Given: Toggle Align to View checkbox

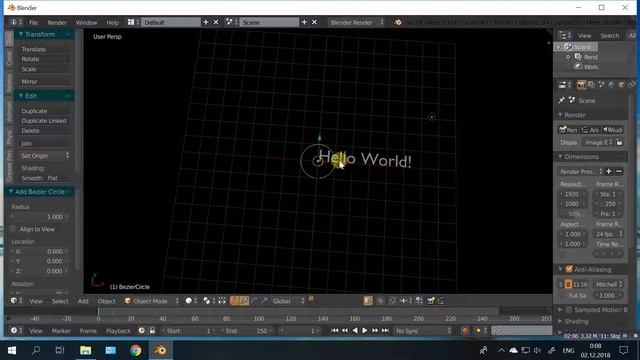Looking at the screenshot, I should pyautogui.click(x=13, y=229).
